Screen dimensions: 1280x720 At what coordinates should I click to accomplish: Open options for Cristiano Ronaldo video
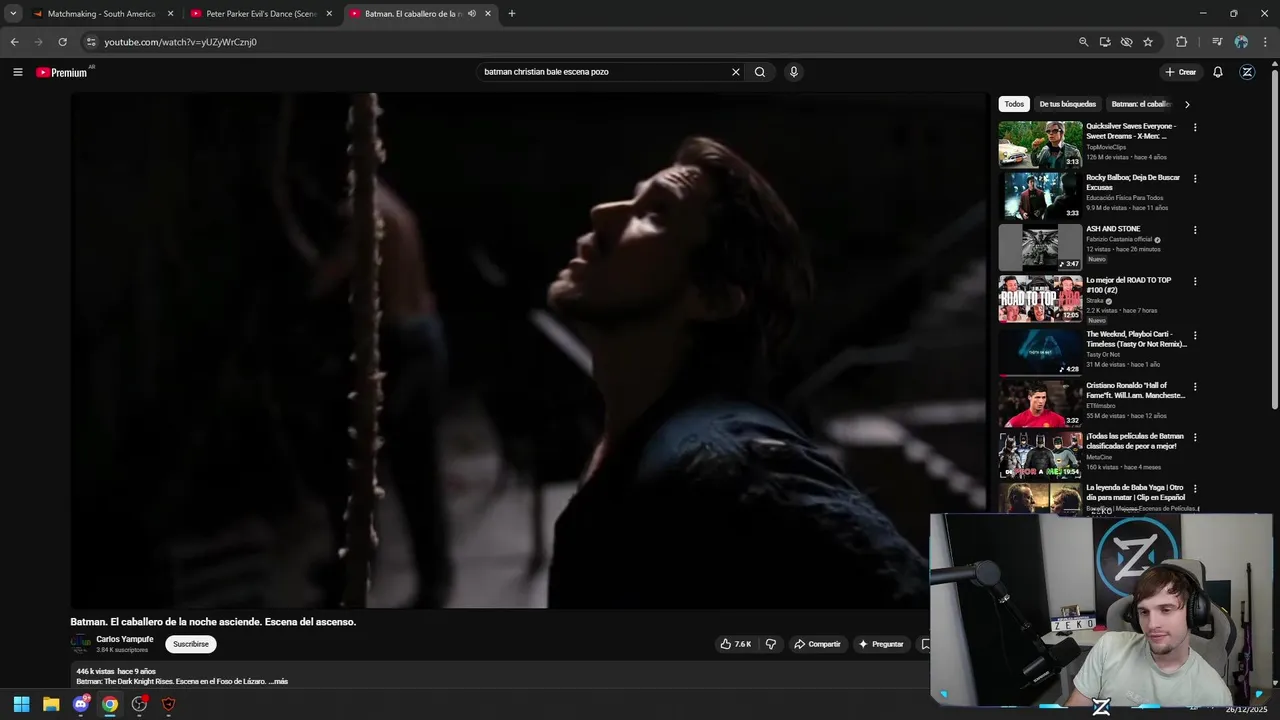tap(1195, 386)
